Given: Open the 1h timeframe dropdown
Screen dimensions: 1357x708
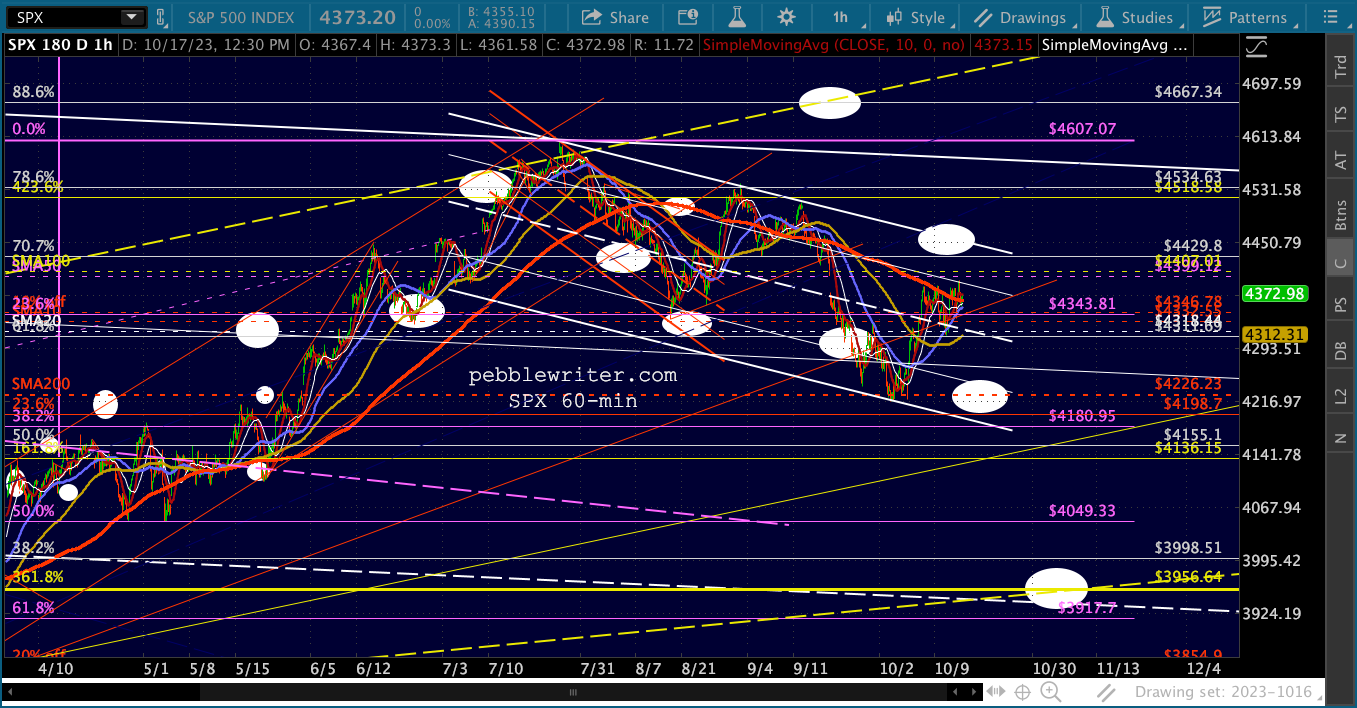Looking at the screenshot, I should pyautogui.click(x=840, y=17).
